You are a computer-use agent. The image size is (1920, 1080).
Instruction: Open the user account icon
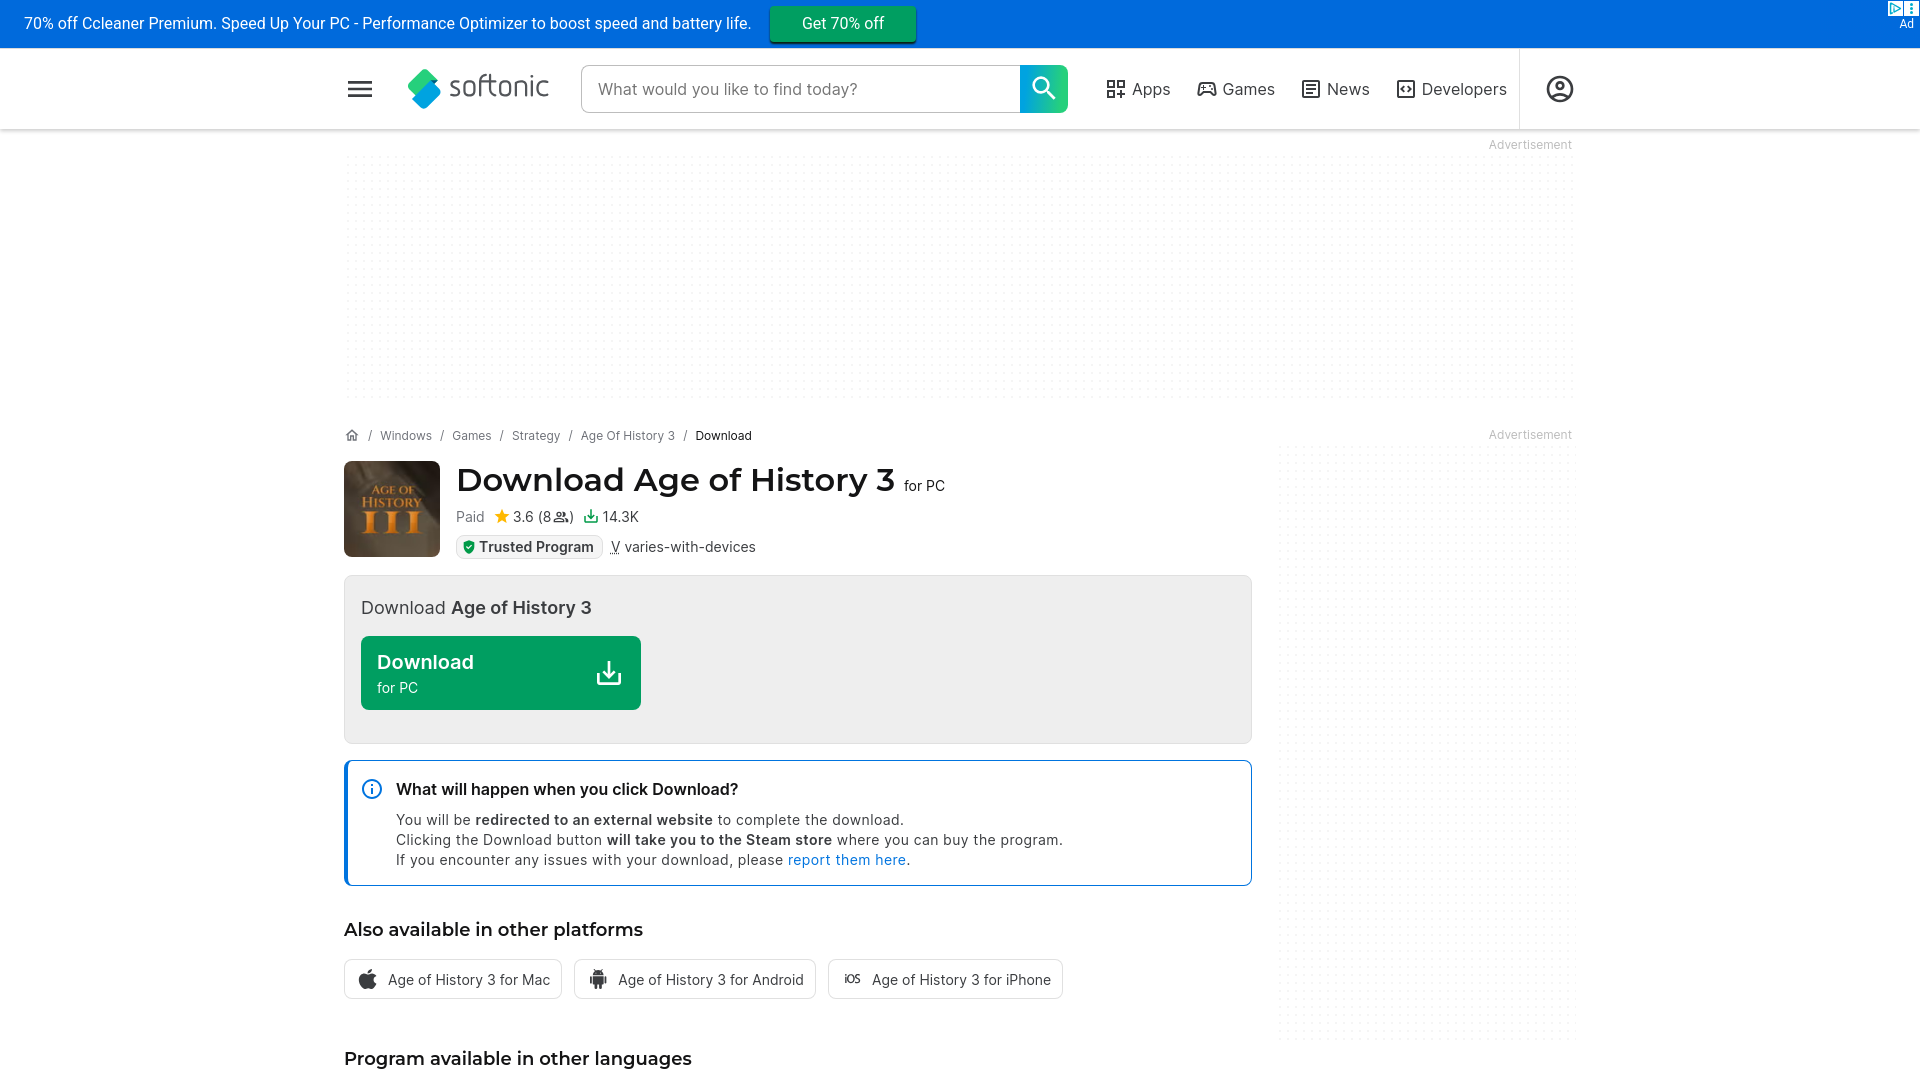coord(1560,89)
